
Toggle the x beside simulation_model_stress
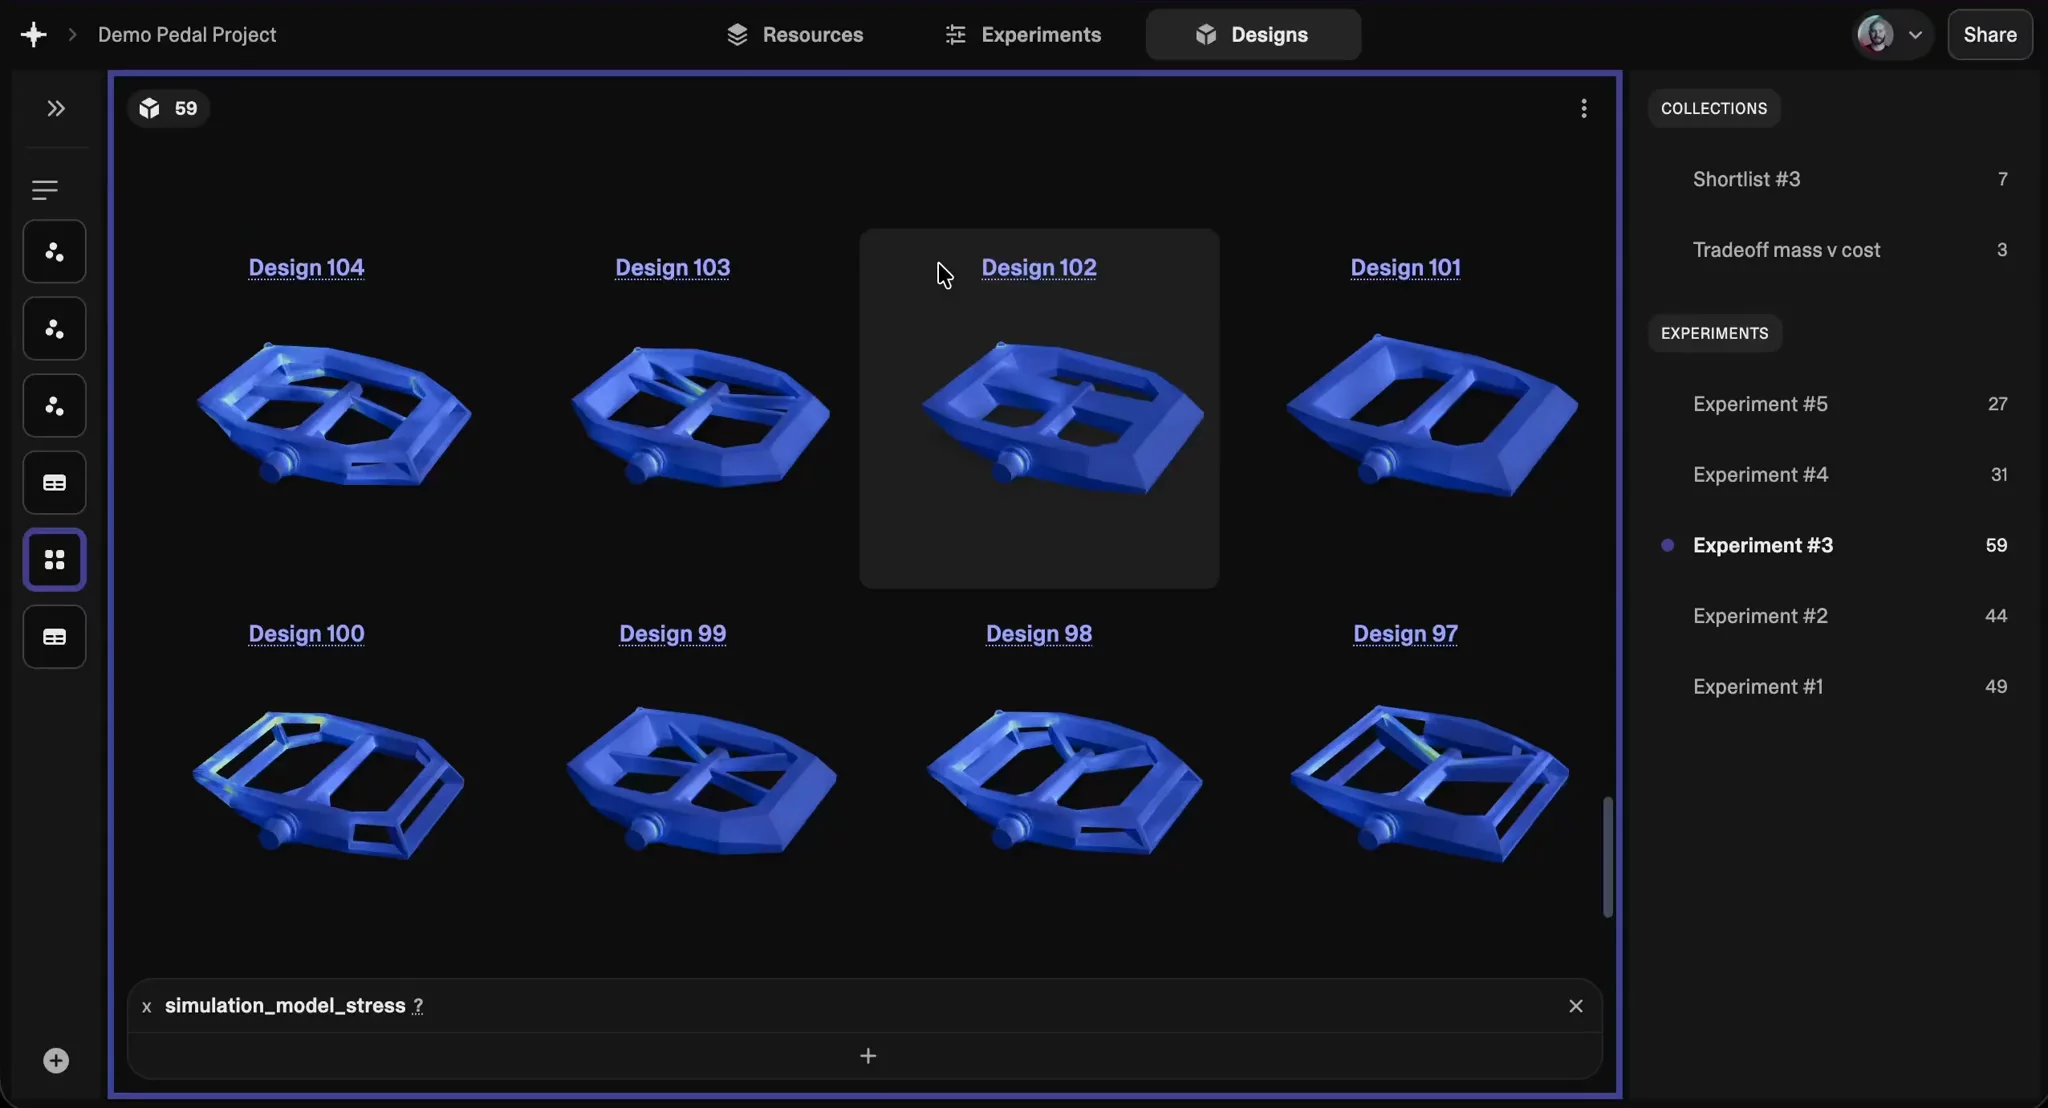(x=147, y=1007)
